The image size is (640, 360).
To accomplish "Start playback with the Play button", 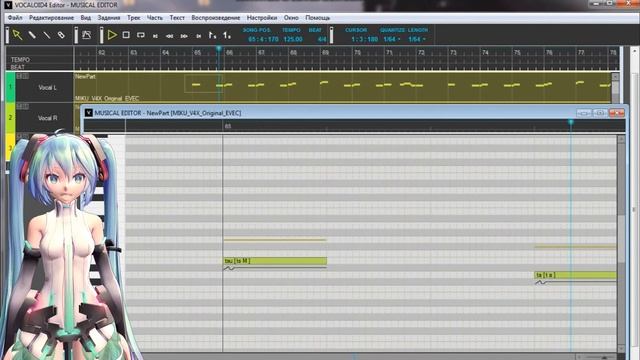I will (x=112, y=35).
